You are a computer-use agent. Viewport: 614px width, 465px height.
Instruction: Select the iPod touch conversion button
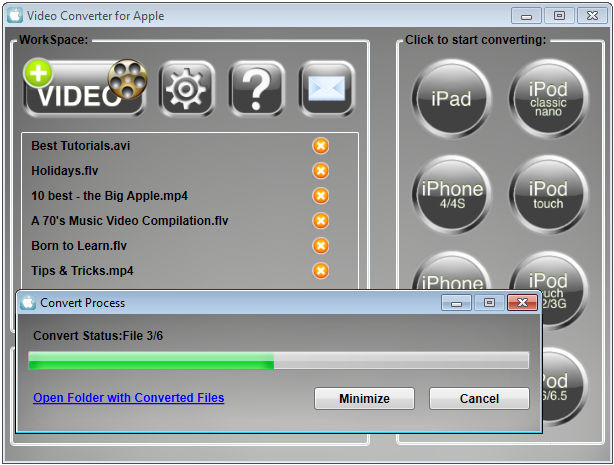click(x=548, y=195)
